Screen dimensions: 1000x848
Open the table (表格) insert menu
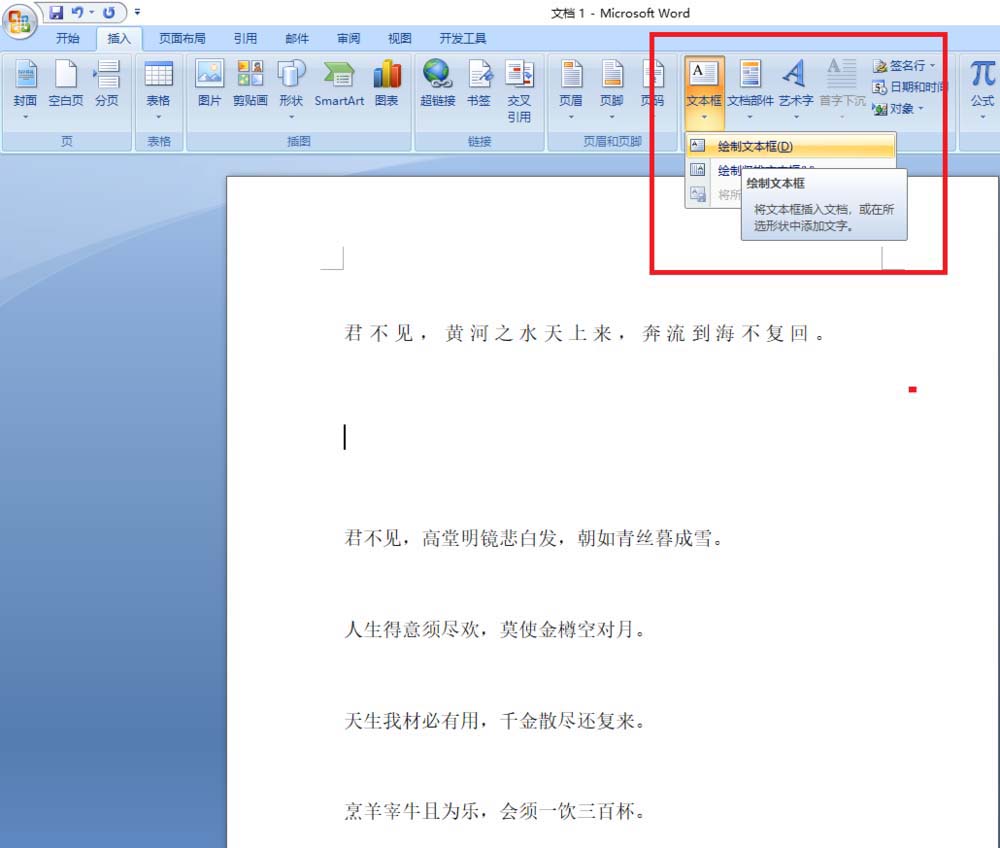point(158,89)
